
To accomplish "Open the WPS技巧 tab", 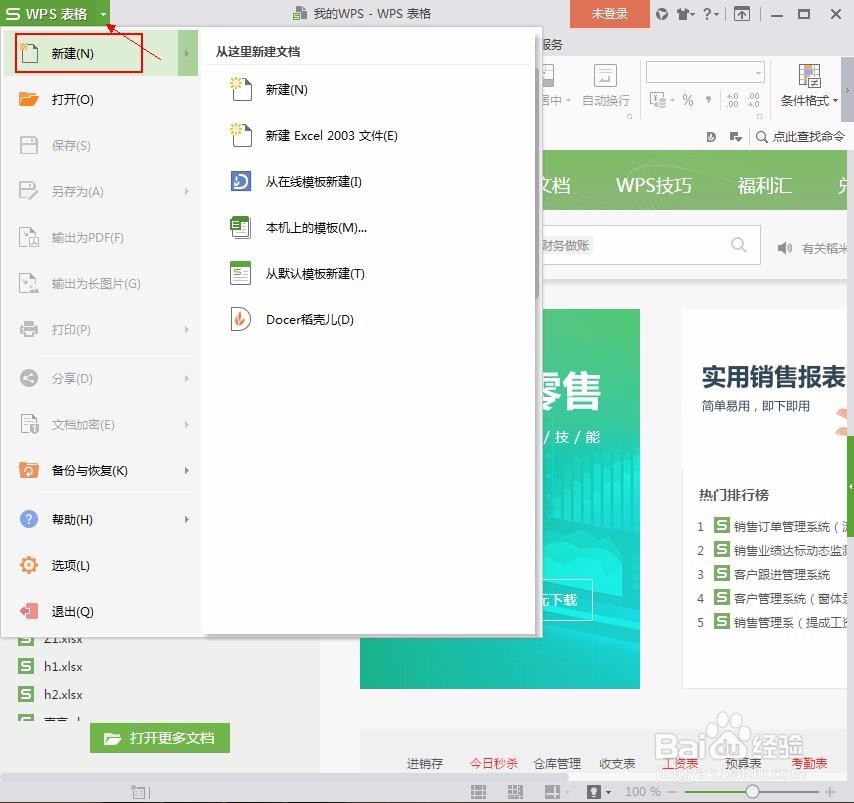I will point(654,185).
